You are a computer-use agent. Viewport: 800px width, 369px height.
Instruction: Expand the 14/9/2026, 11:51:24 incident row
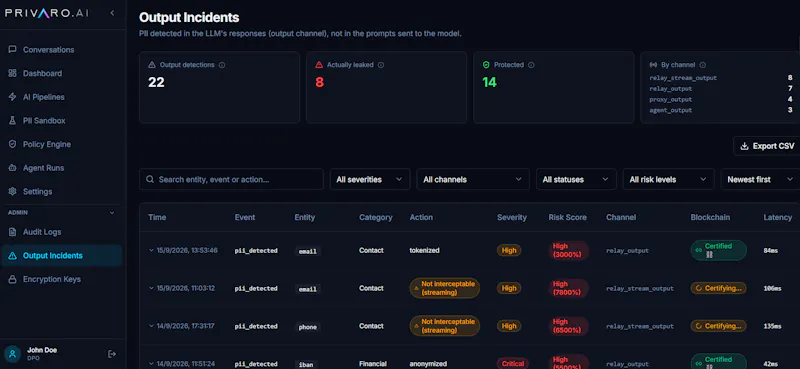pyautogui.click(x=151, y=363)
